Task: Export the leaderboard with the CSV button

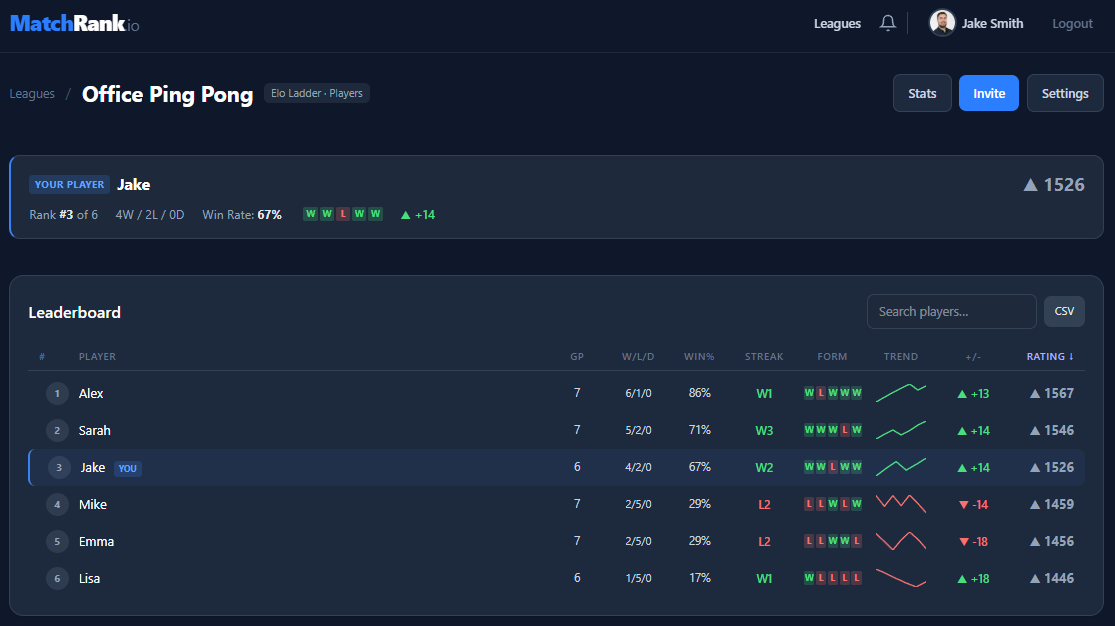Action: click(1064, 311)
